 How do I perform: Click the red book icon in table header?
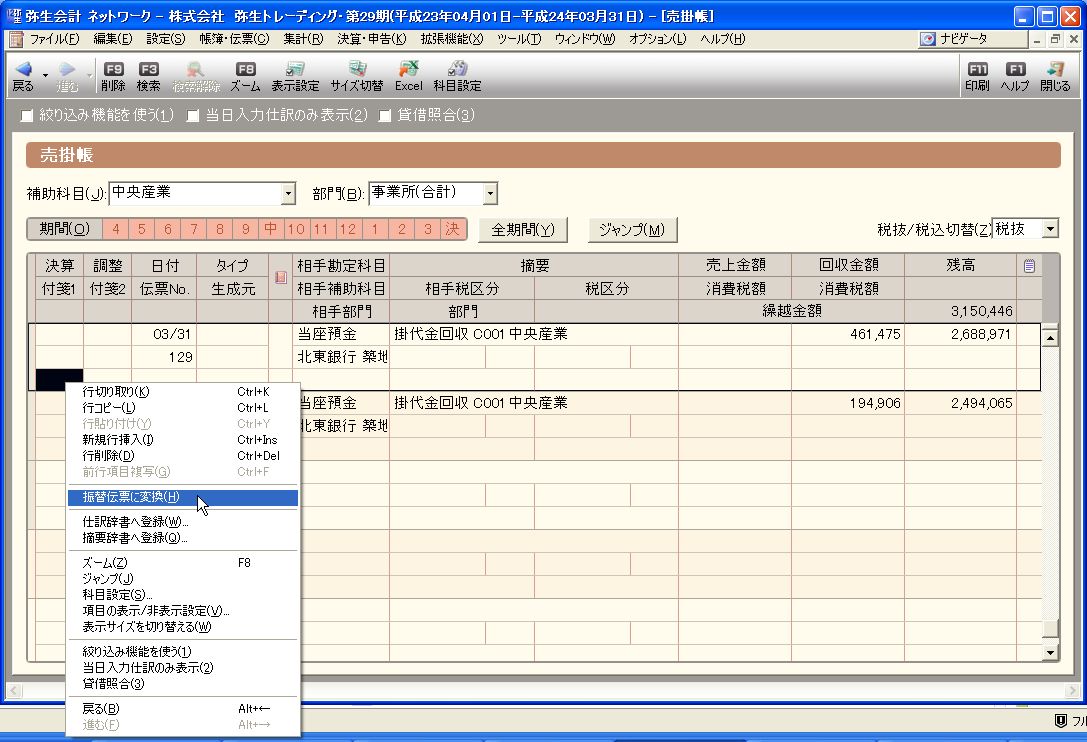[281, 277]
